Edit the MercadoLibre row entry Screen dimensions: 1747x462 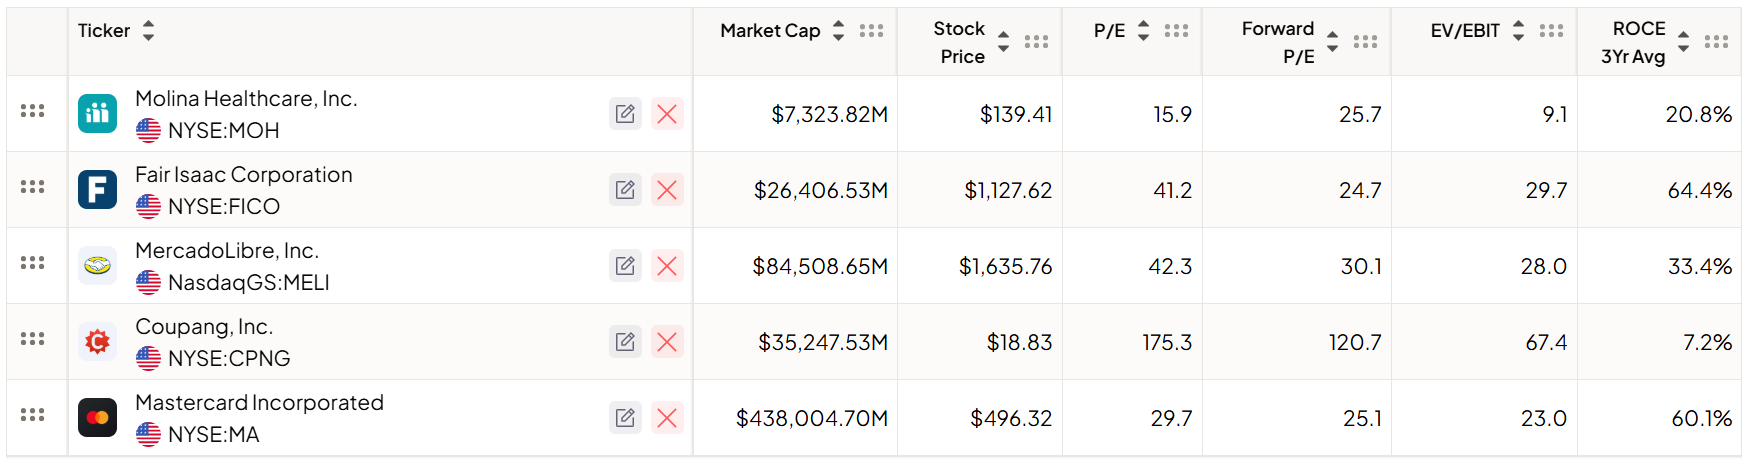pyautogui.click(x=625, y=266)
